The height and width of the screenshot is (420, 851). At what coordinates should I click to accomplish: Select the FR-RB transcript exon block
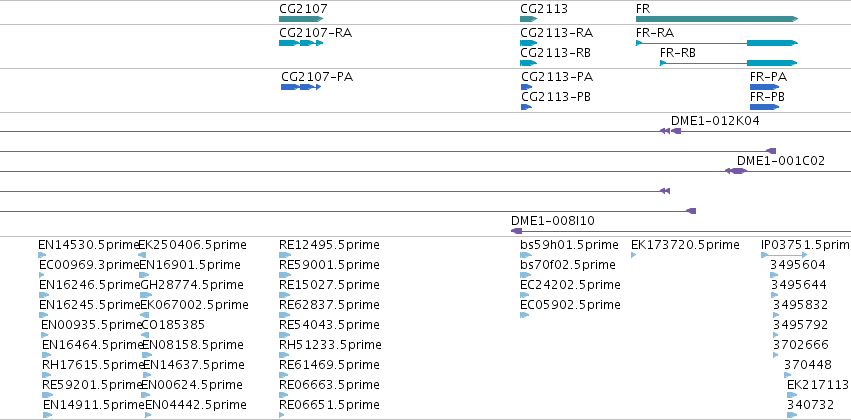[772, 63]
